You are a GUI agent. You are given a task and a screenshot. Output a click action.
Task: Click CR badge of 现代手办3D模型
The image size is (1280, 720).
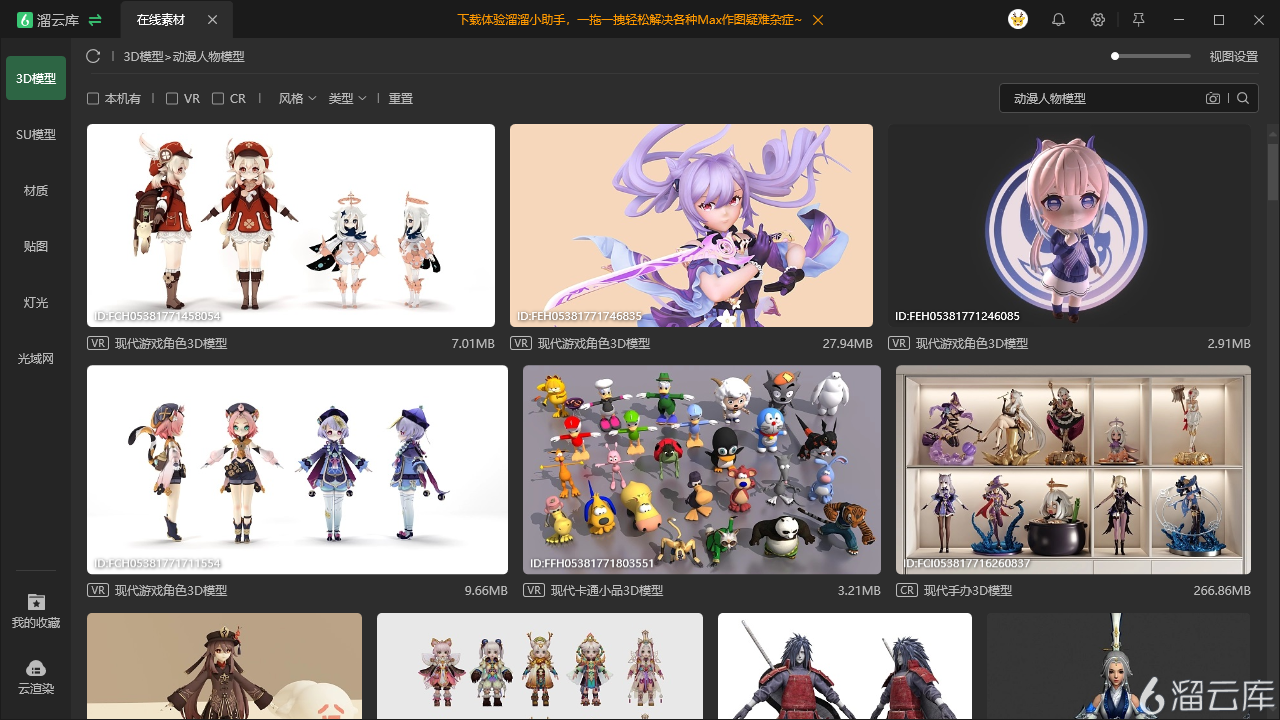pos(907,590)
